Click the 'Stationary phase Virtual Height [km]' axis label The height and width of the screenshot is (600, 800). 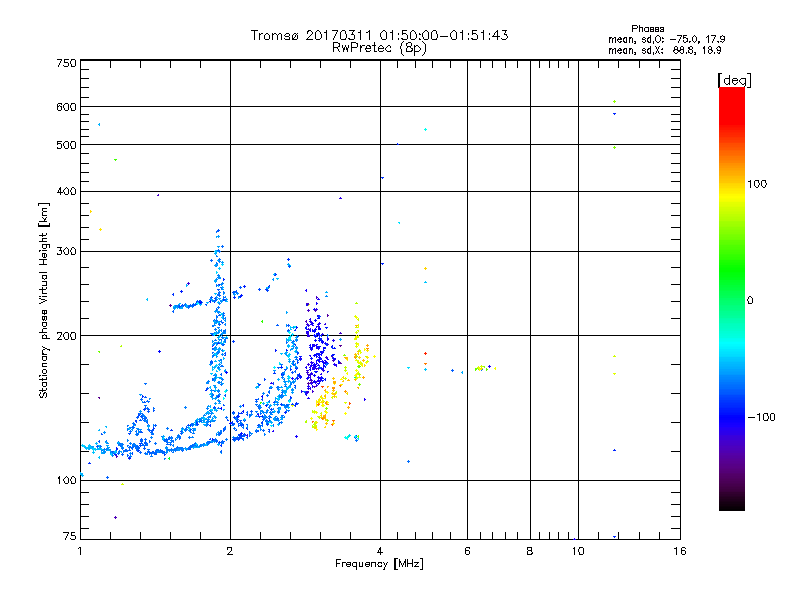[x=44, y=300]
